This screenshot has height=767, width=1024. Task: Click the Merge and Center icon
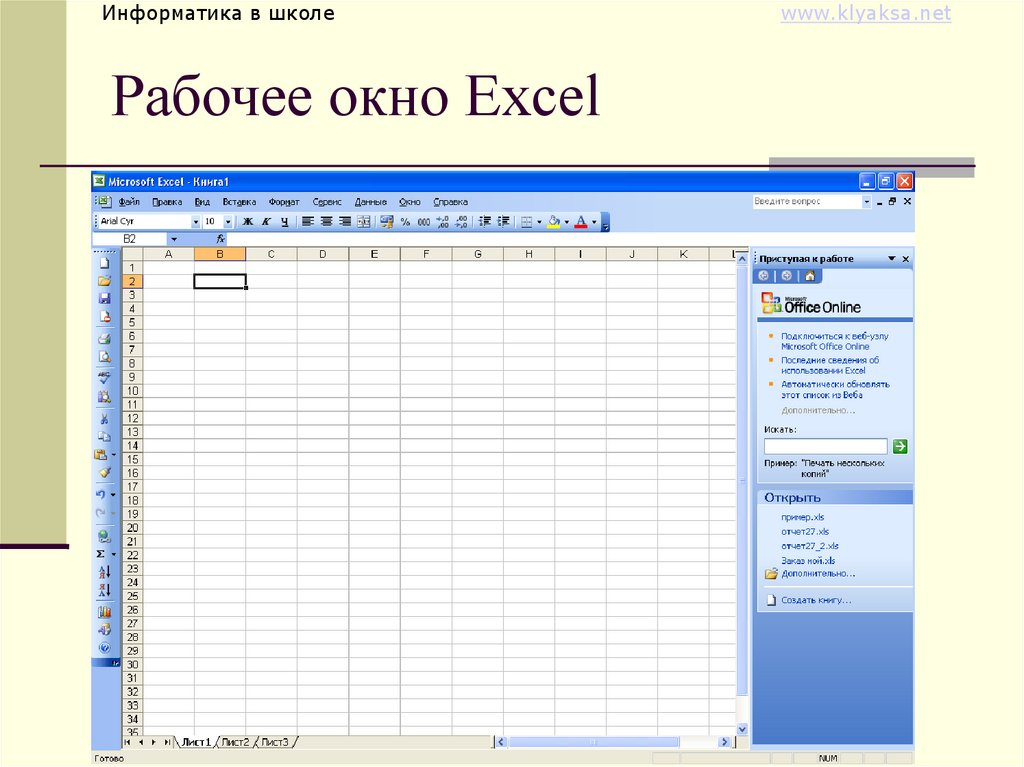(x=364, y=221)
